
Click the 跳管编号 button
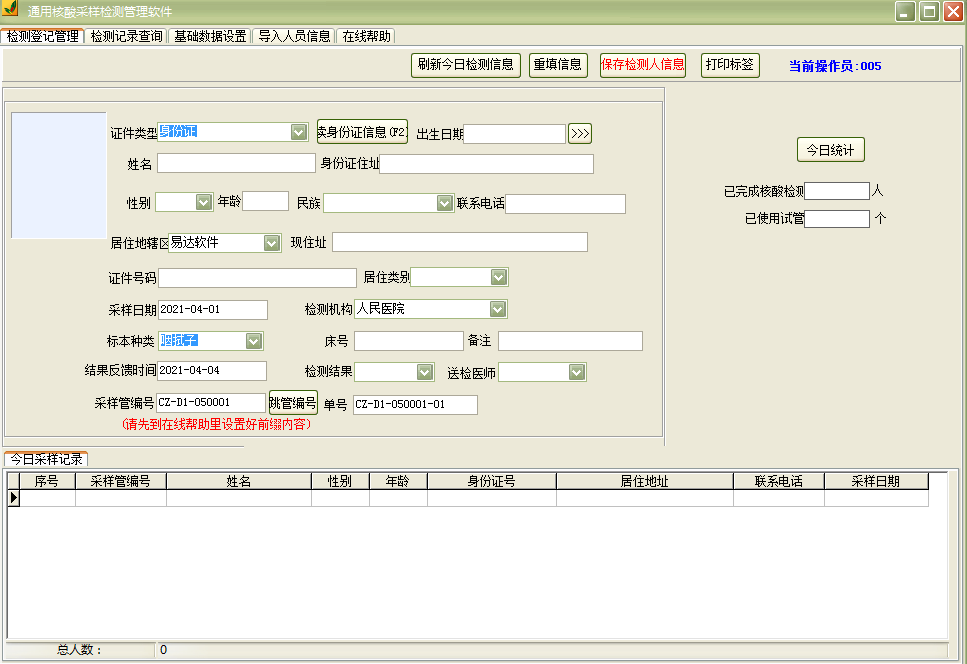click(294, 403)
